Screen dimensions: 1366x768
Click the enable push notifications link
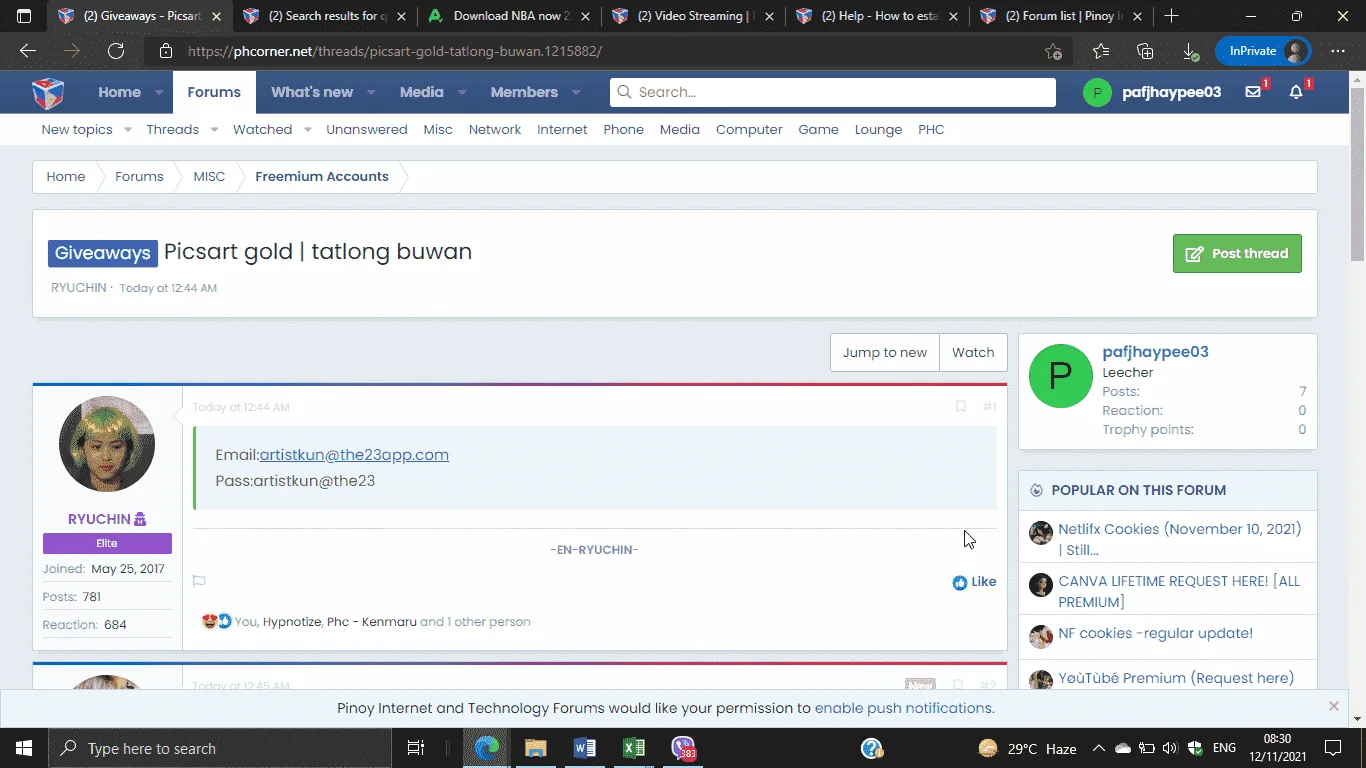pos(903,708)
